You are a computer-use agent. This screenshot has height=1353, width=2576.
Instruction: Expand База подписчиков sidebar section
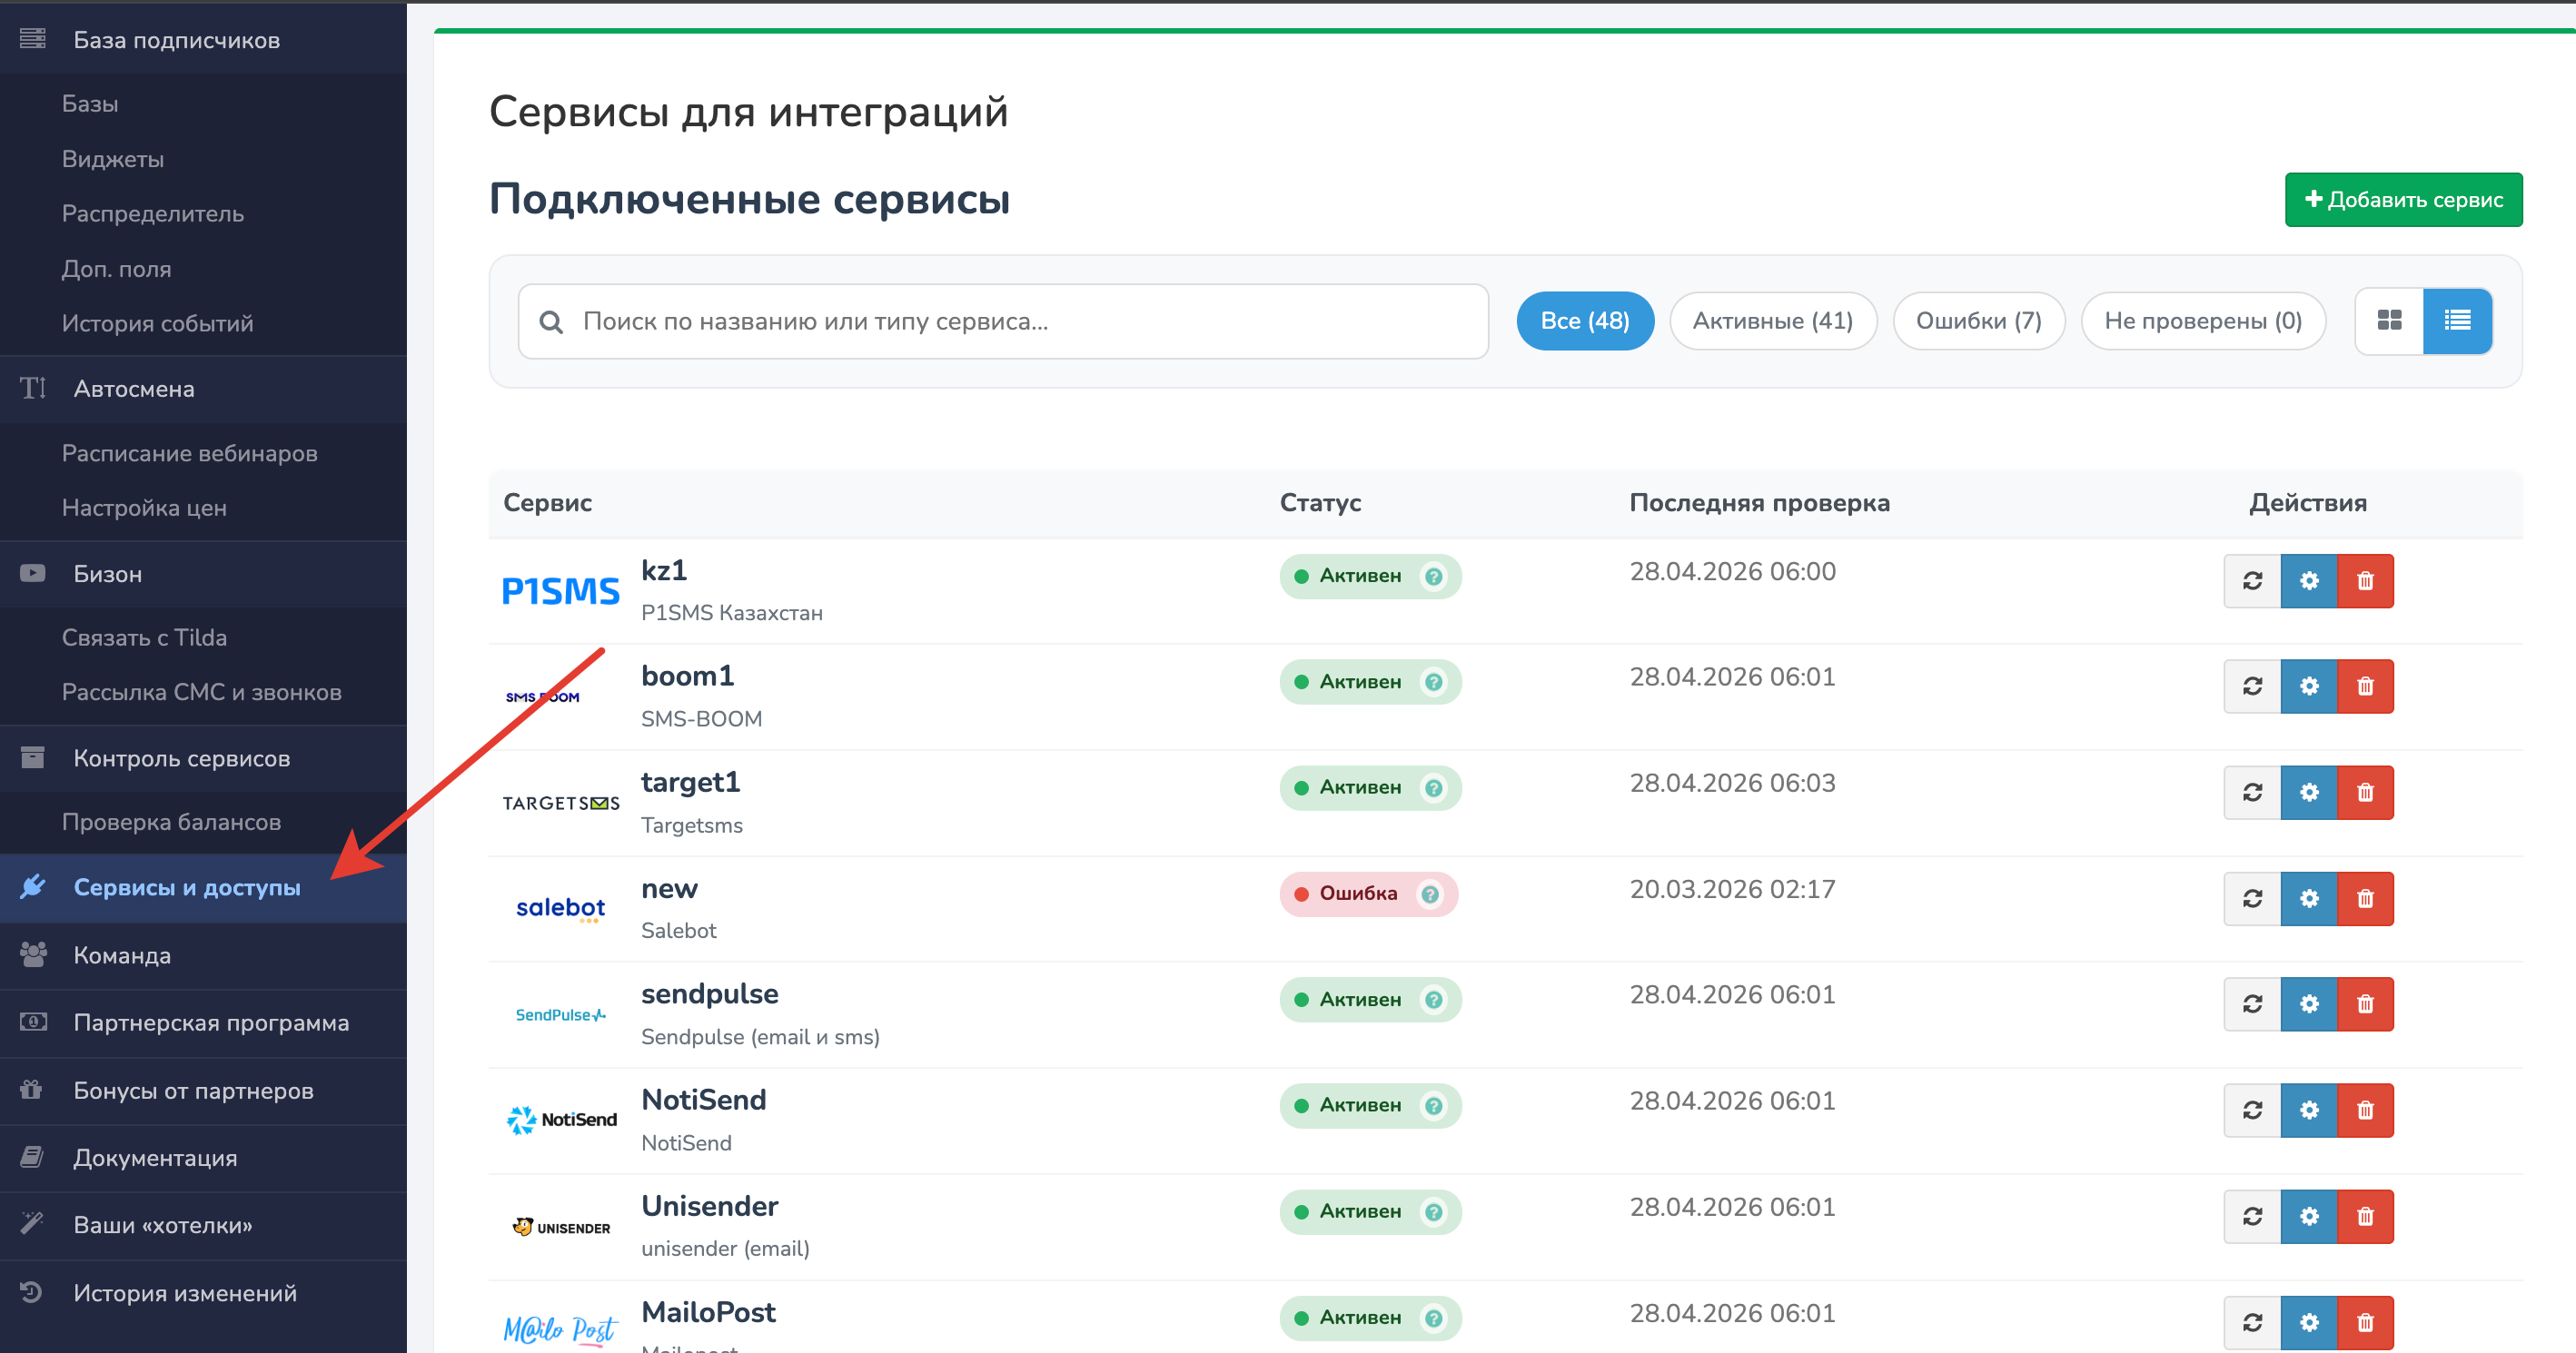tap(176, 40)
